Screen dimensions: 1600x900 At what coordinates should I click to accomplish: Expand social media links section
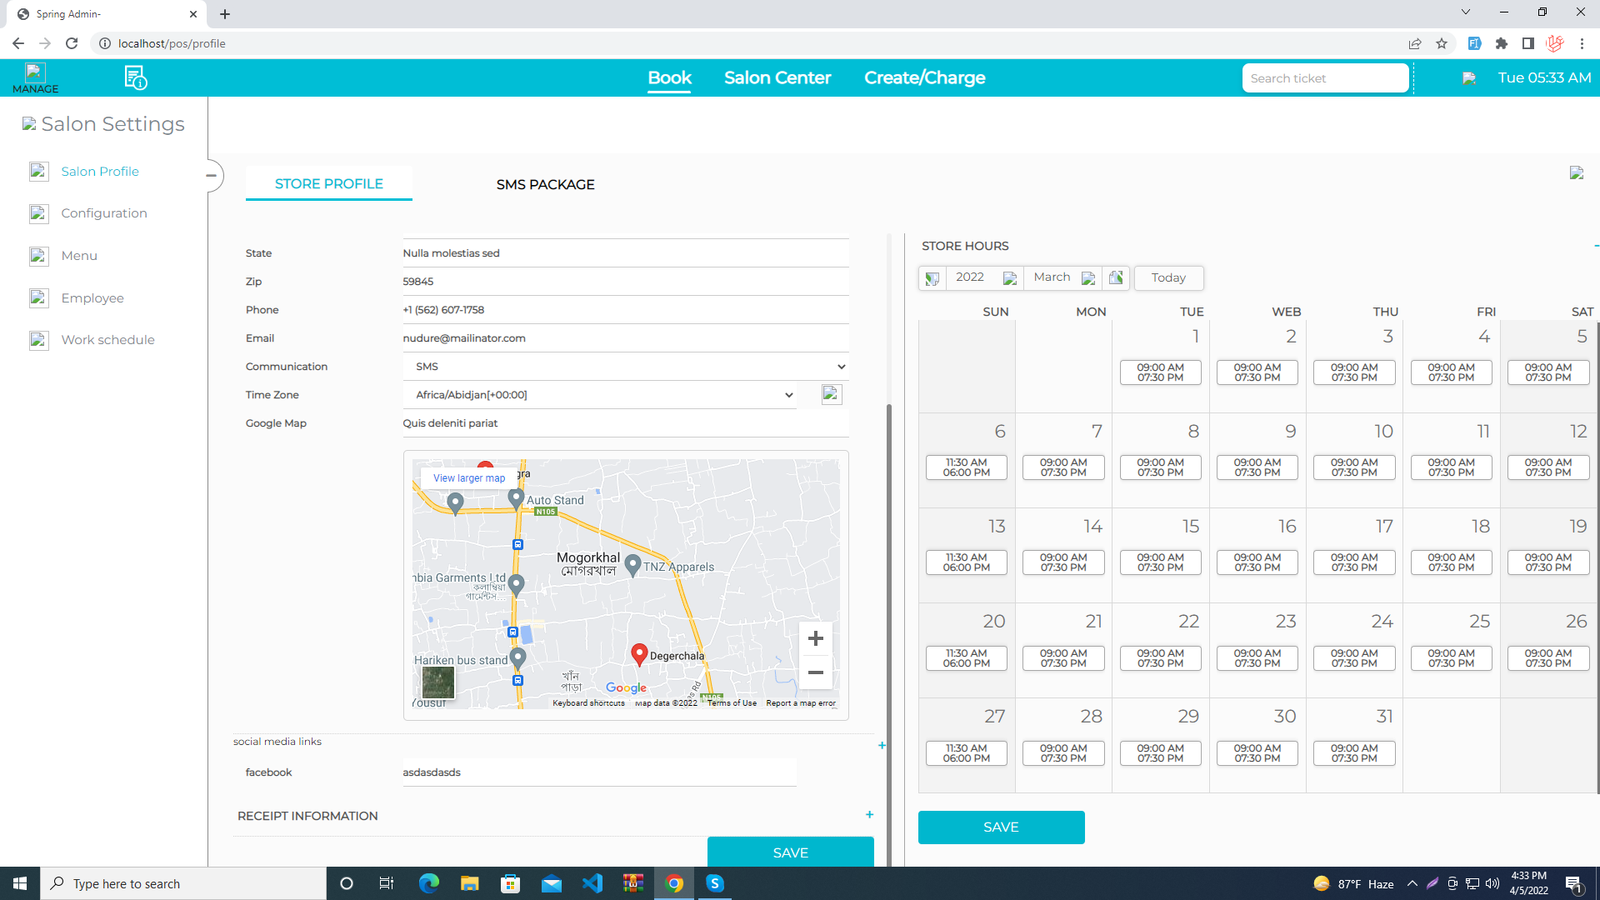click(881, 745)
